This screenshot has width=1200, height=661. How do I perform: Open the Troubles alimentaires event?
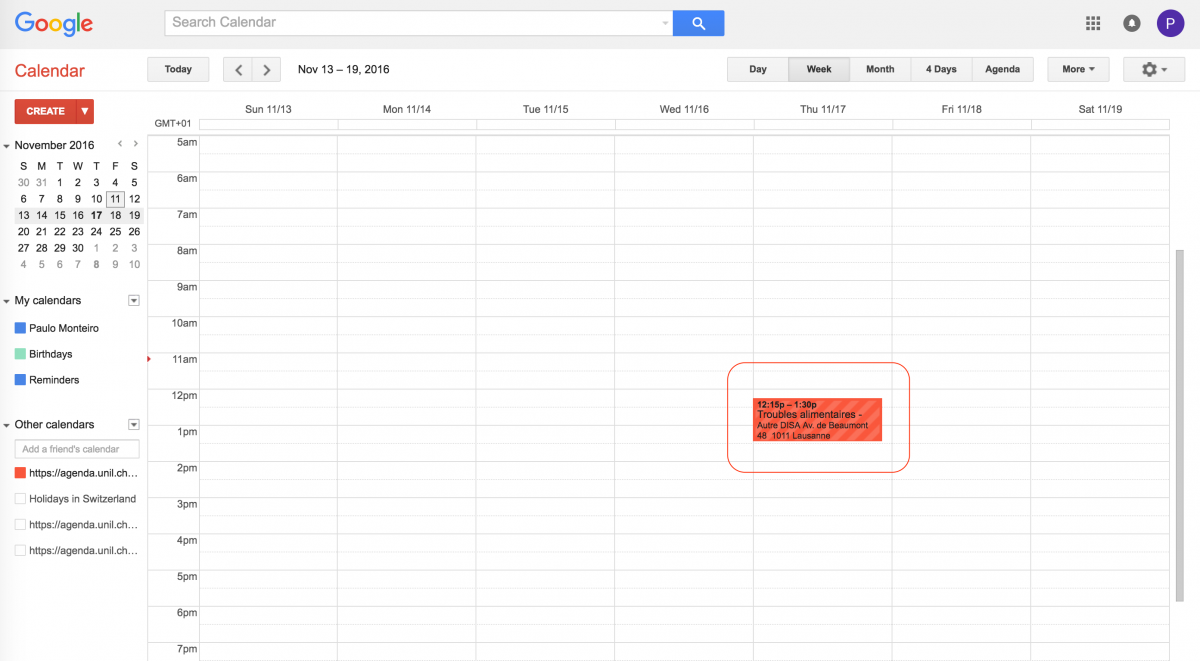coord(817,420)
